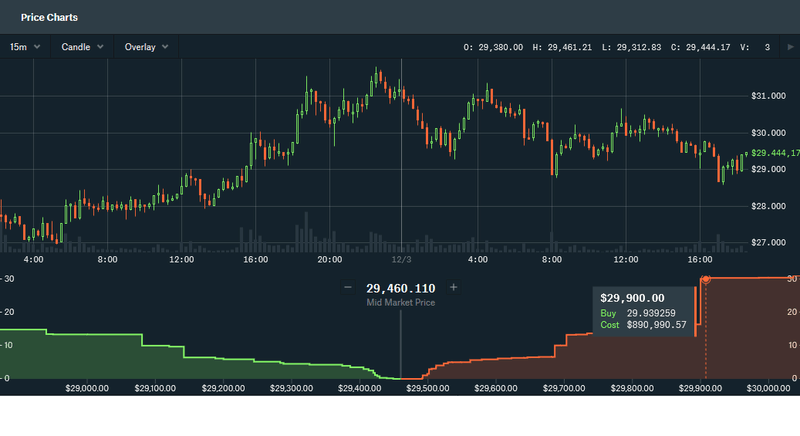Click the $29,000.00 depth axis label
Viewport: 800px width, 436px height.
[x=87, y=388]
